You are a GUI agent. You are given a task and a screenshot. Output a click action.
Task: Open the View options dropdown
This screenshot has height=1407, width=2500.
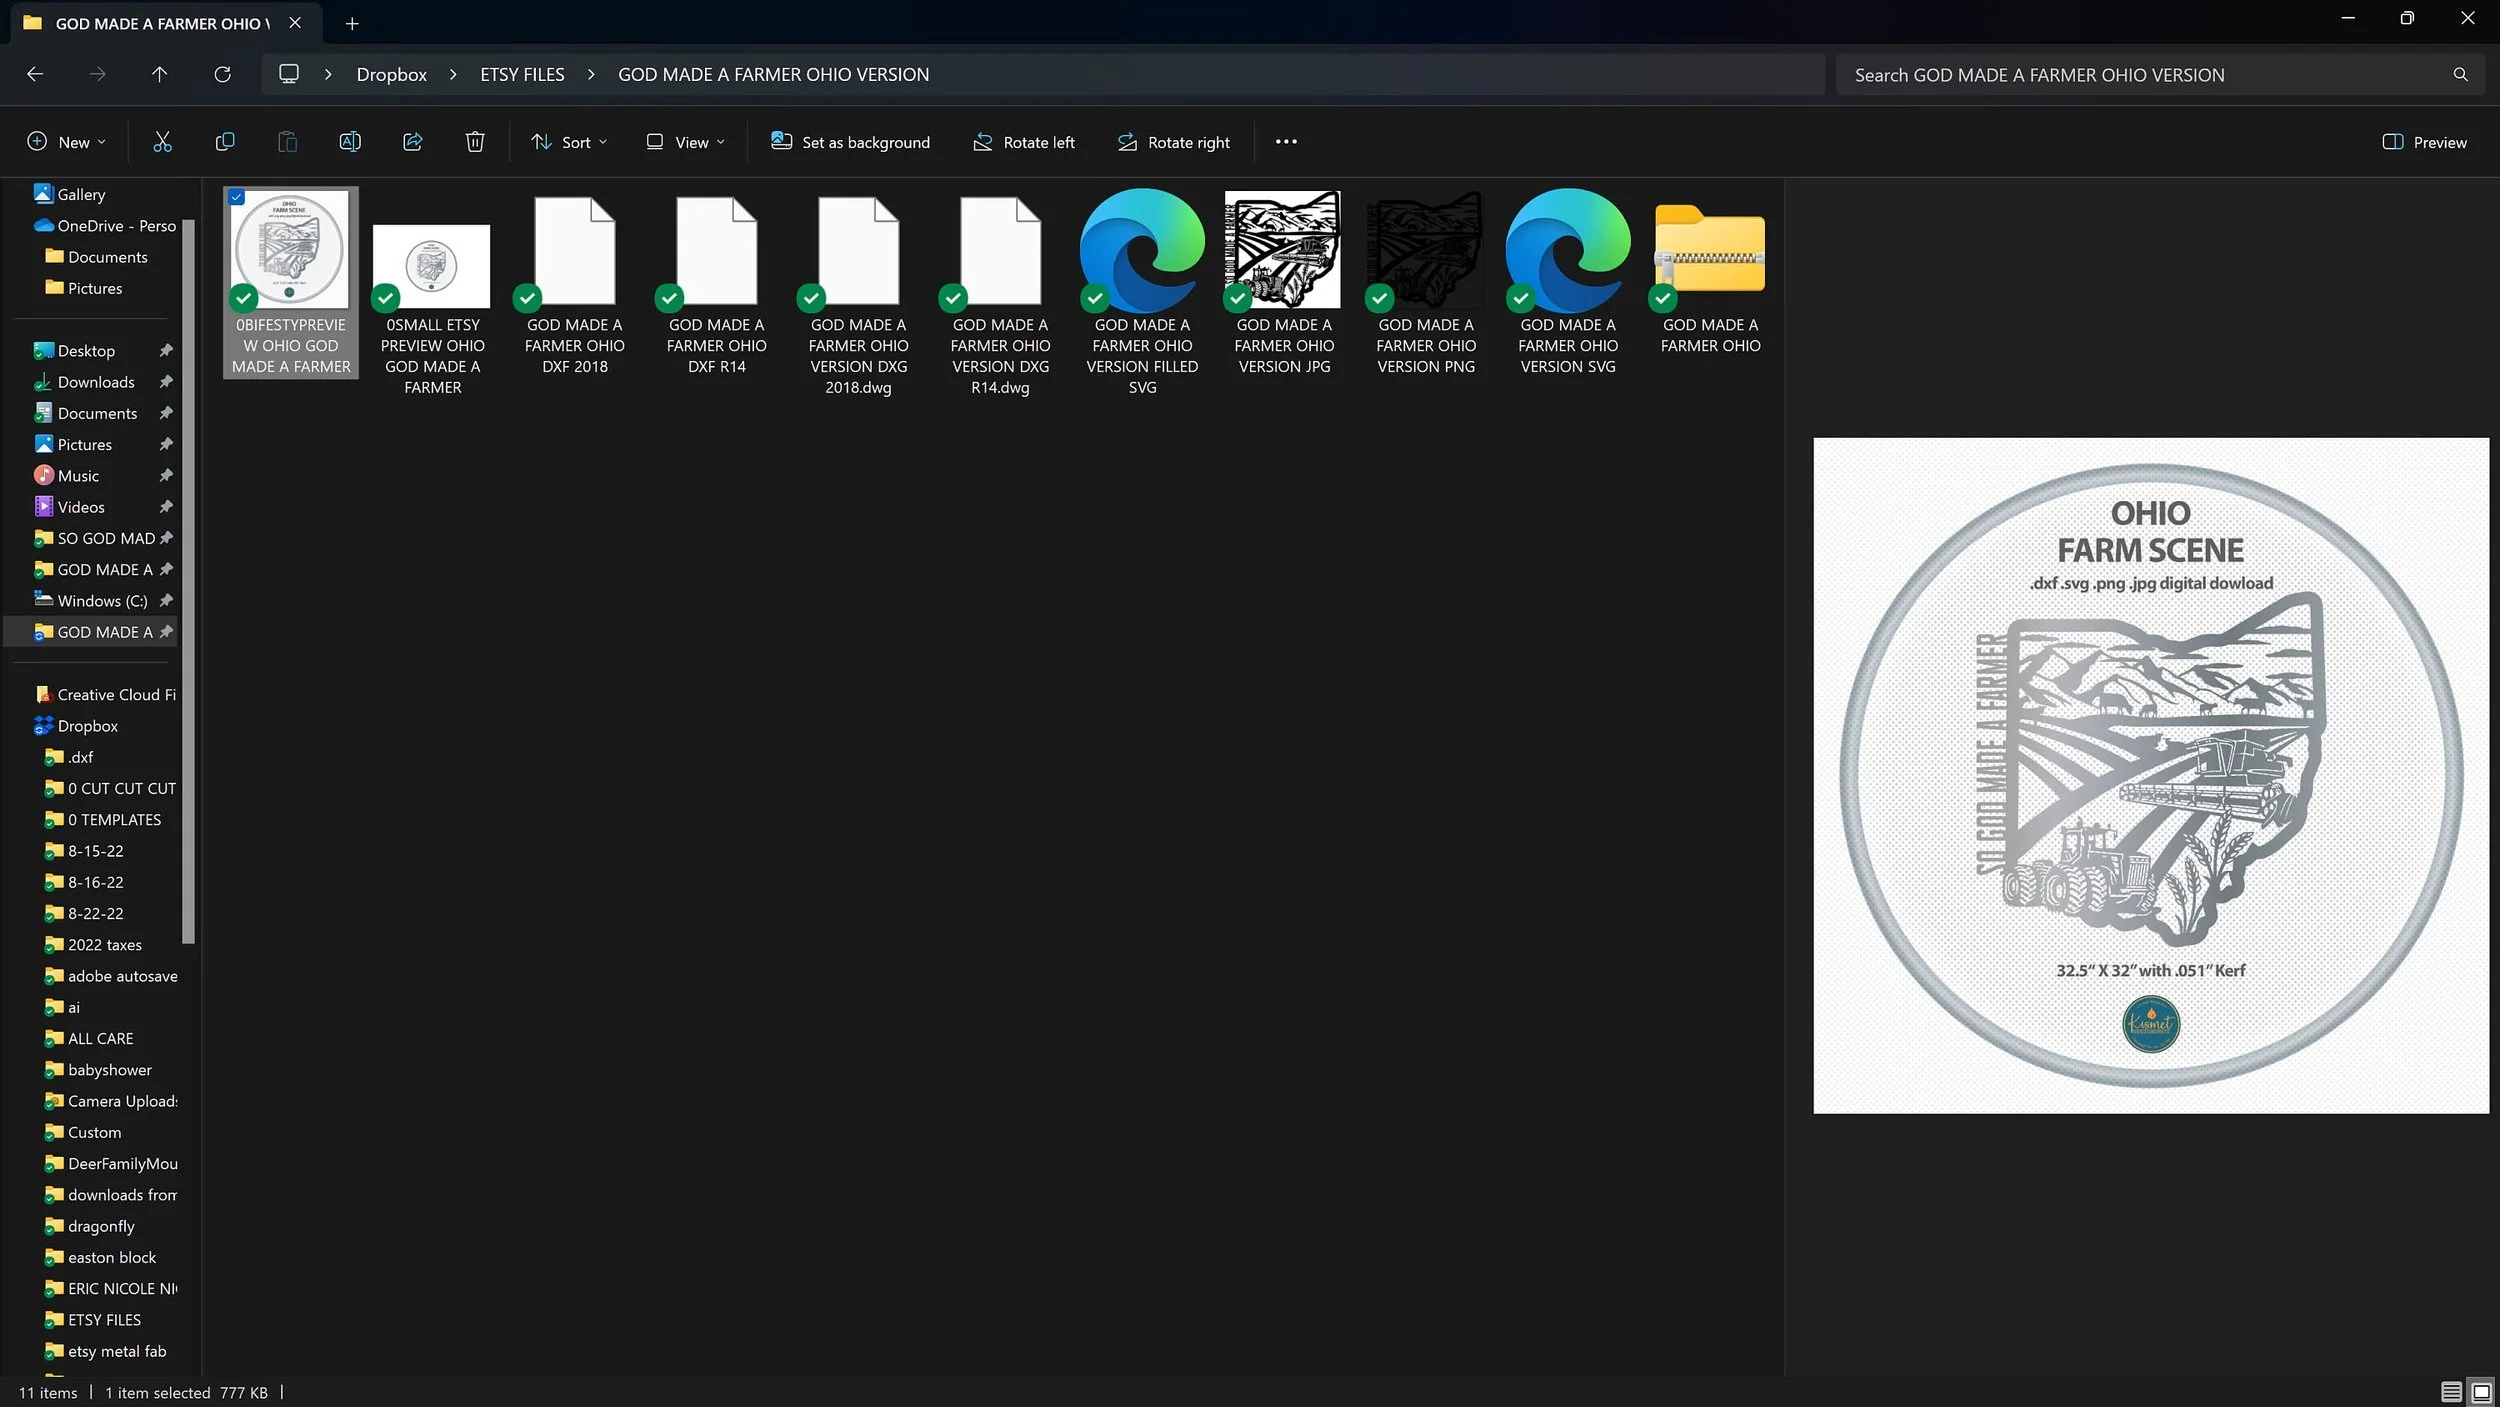pyautogui.click(x=685, y=142)
